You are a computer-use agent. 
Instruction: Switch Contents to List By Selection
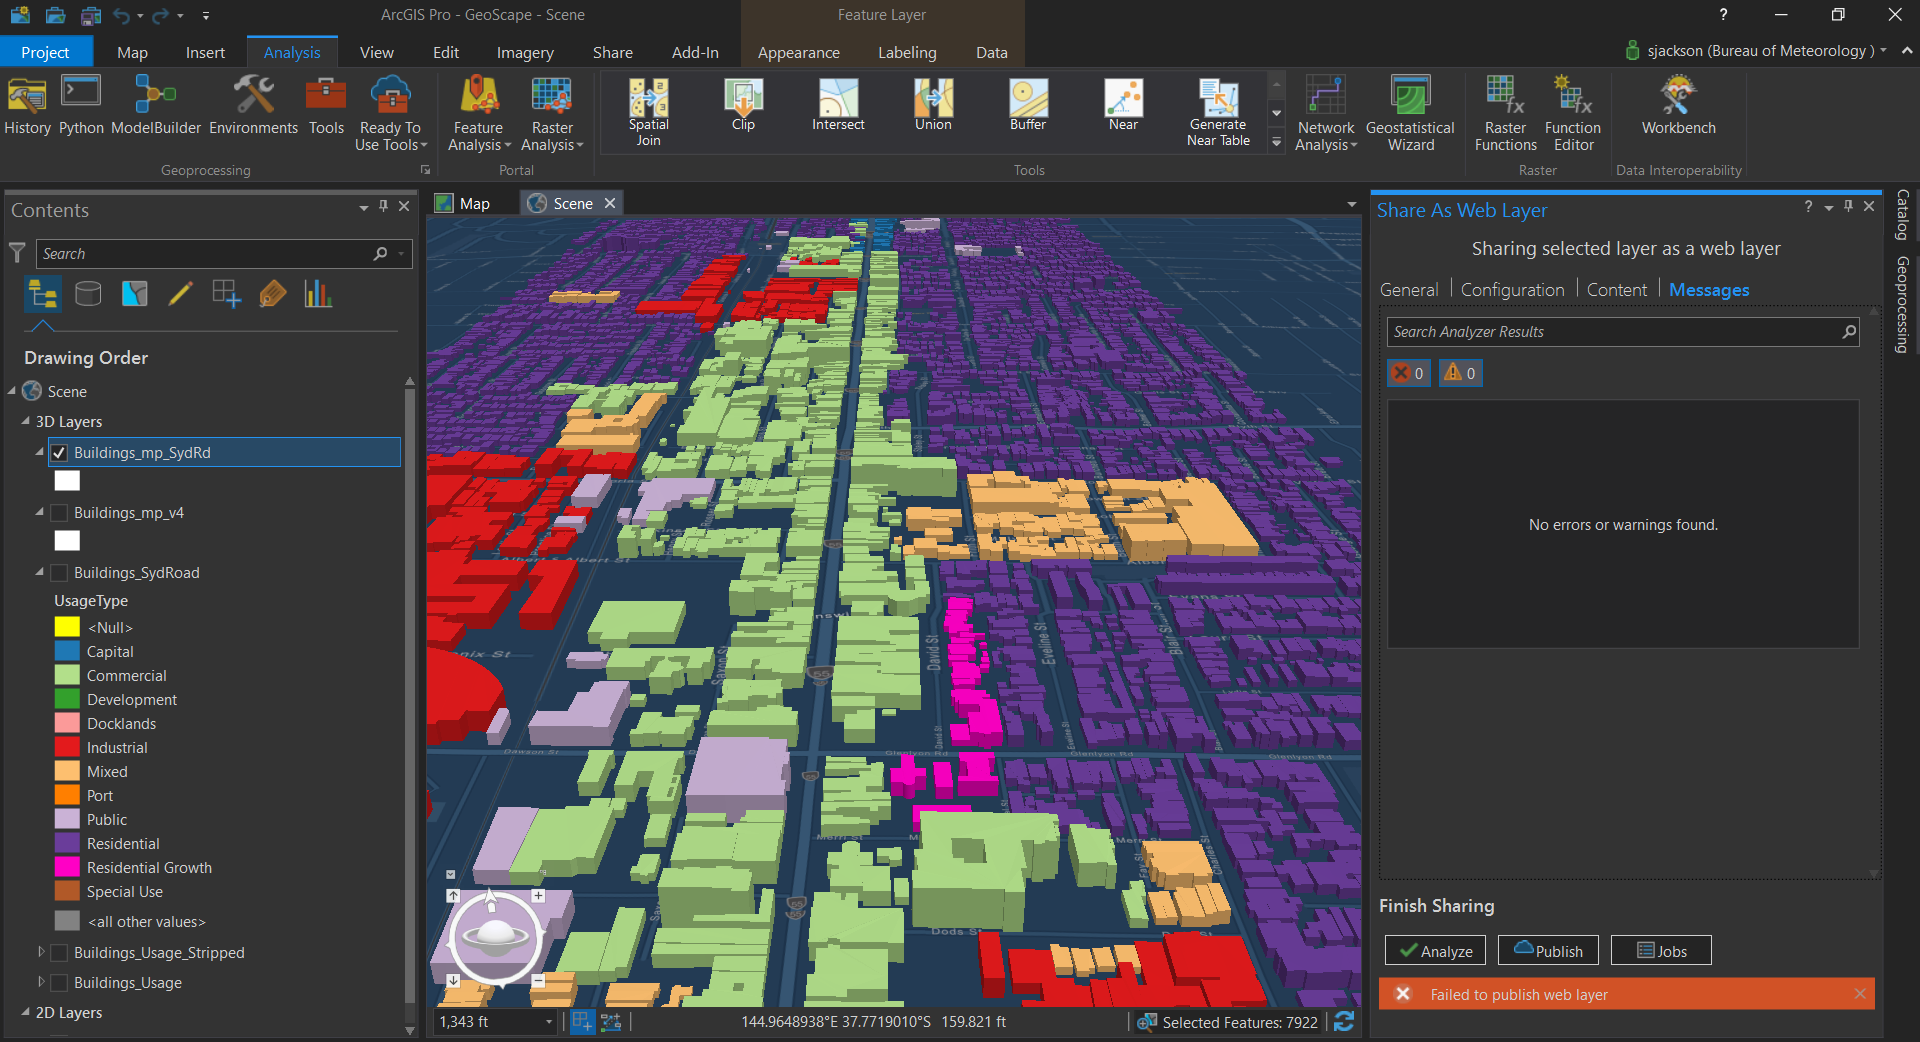(x=134, y=294)
